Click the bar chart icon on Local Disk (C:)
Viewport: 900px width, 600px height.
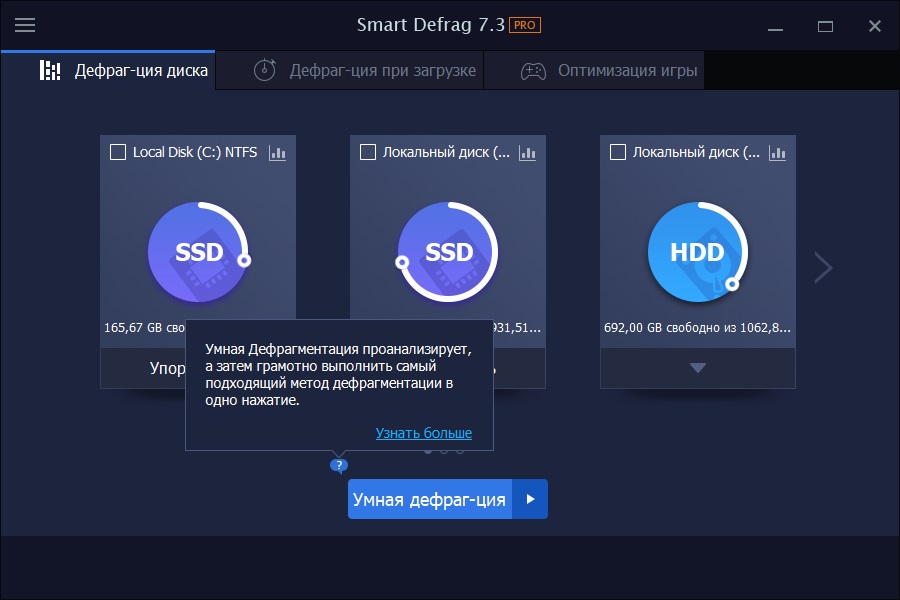point(277,153)
